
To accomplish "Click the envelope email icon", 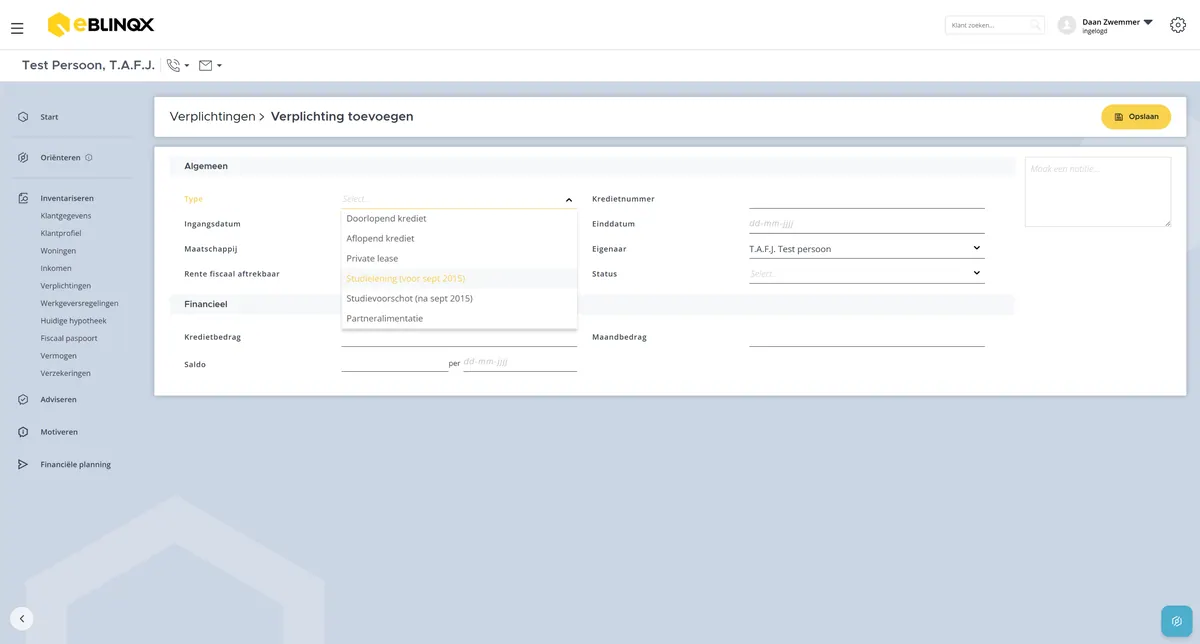I will pos(205,65).
